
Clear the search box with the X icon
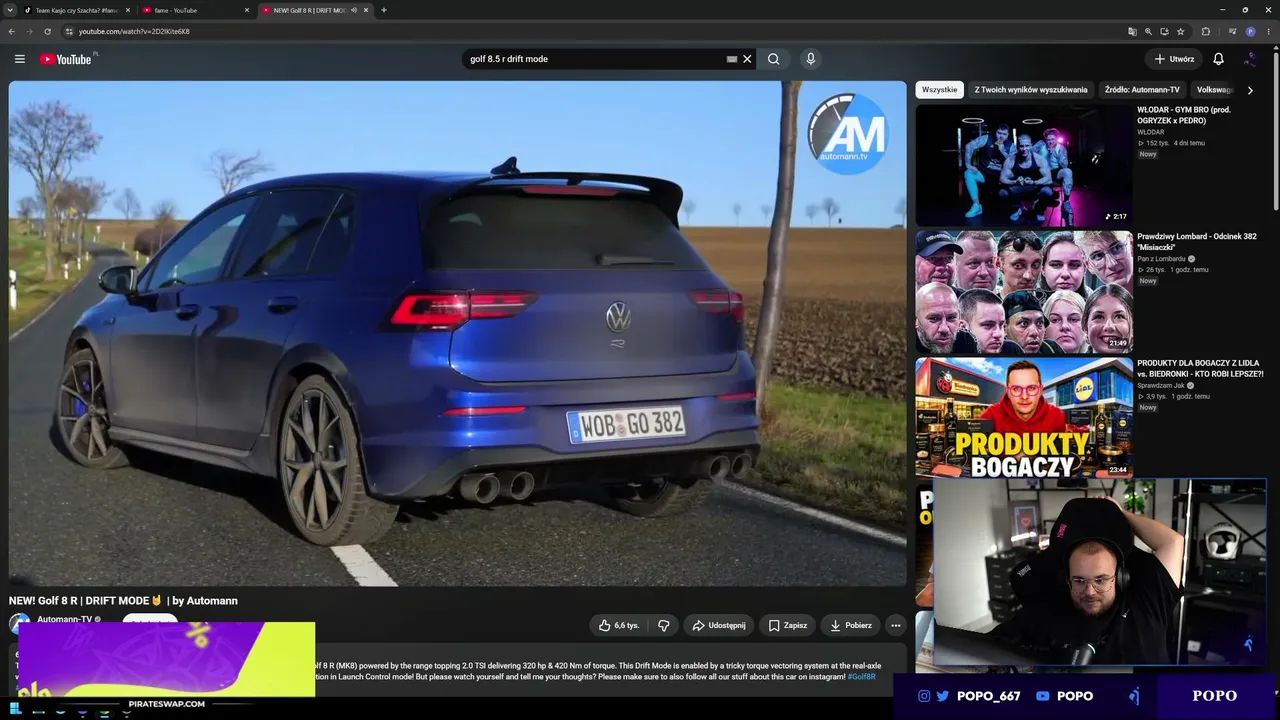click(747, 59)
